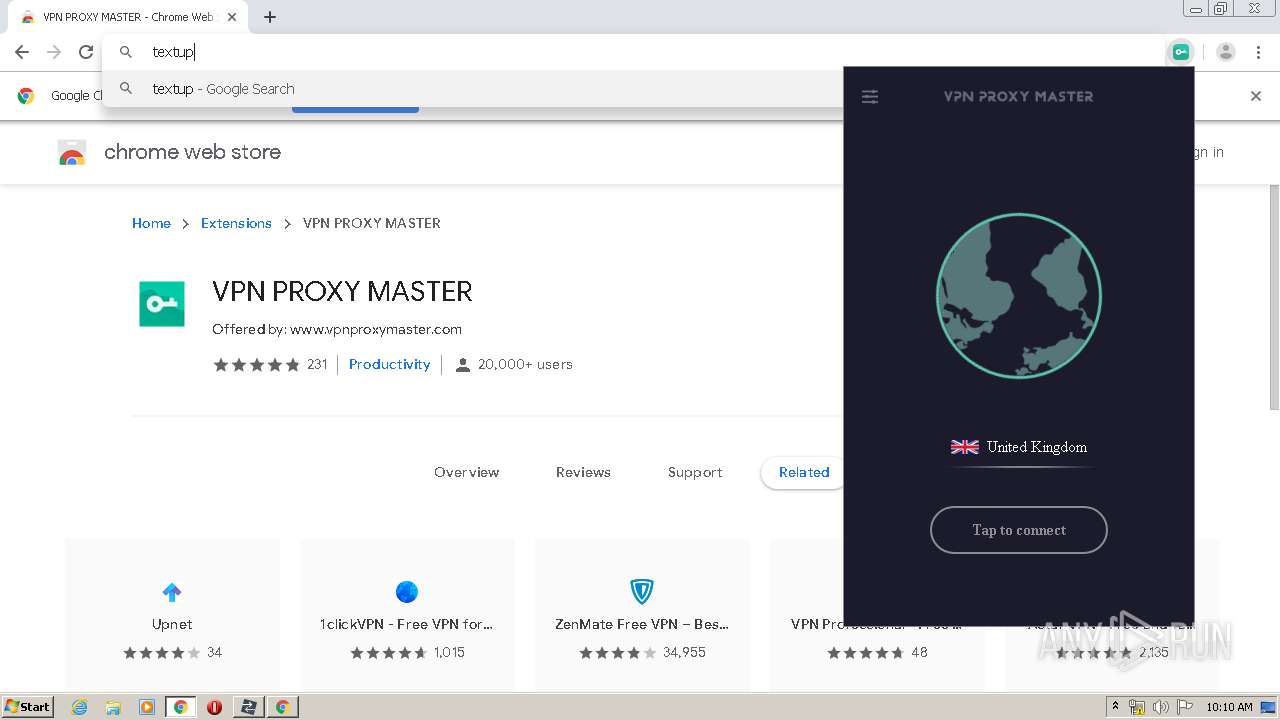
Task: Click the browser forward arrow
Action: (x=54, y=52)
